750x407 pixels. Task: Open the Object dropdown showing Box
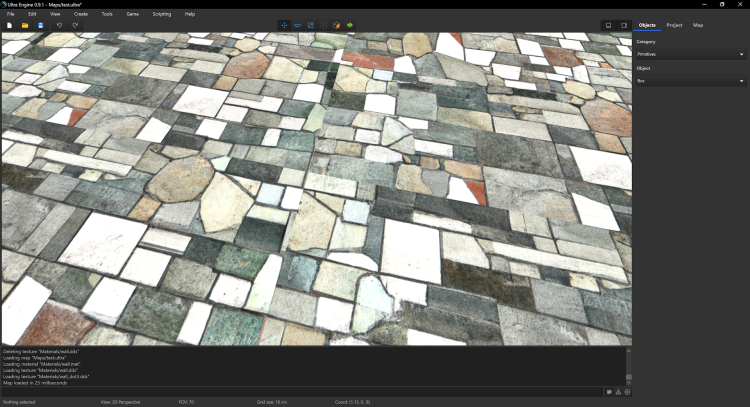point(691,81)
